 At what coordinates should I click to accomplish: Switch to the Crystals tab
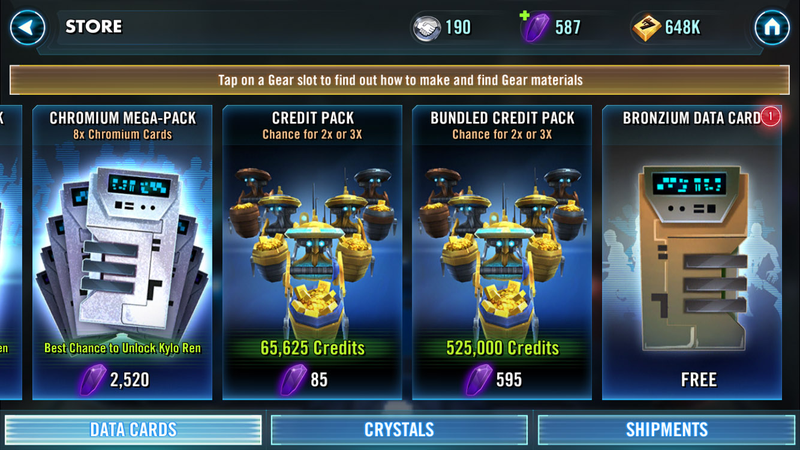399,430
